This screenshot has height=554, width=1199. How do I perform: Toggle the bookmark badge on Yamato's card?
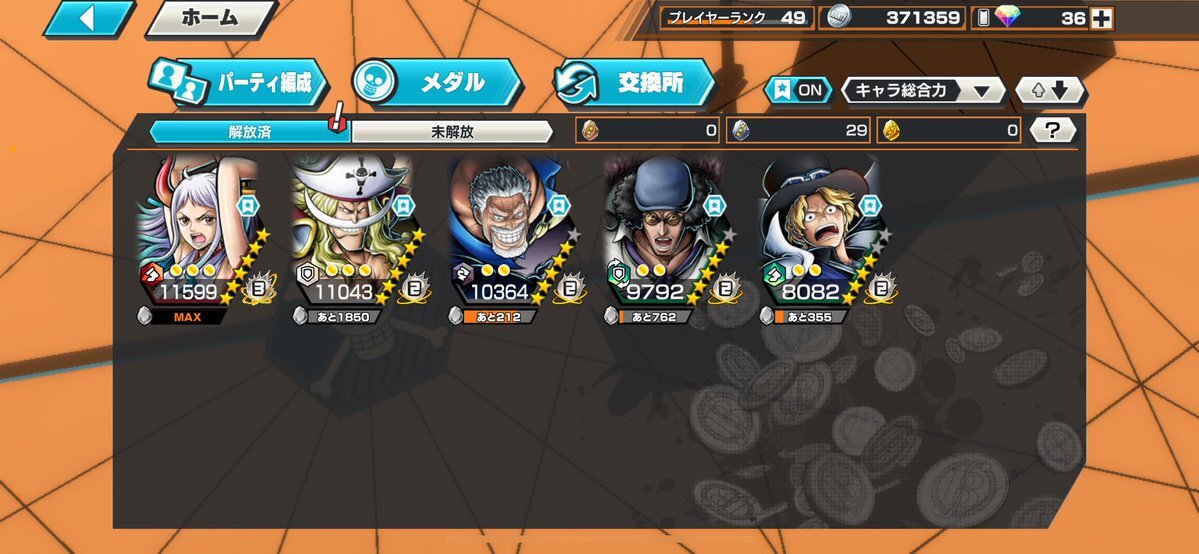[246, 205]
